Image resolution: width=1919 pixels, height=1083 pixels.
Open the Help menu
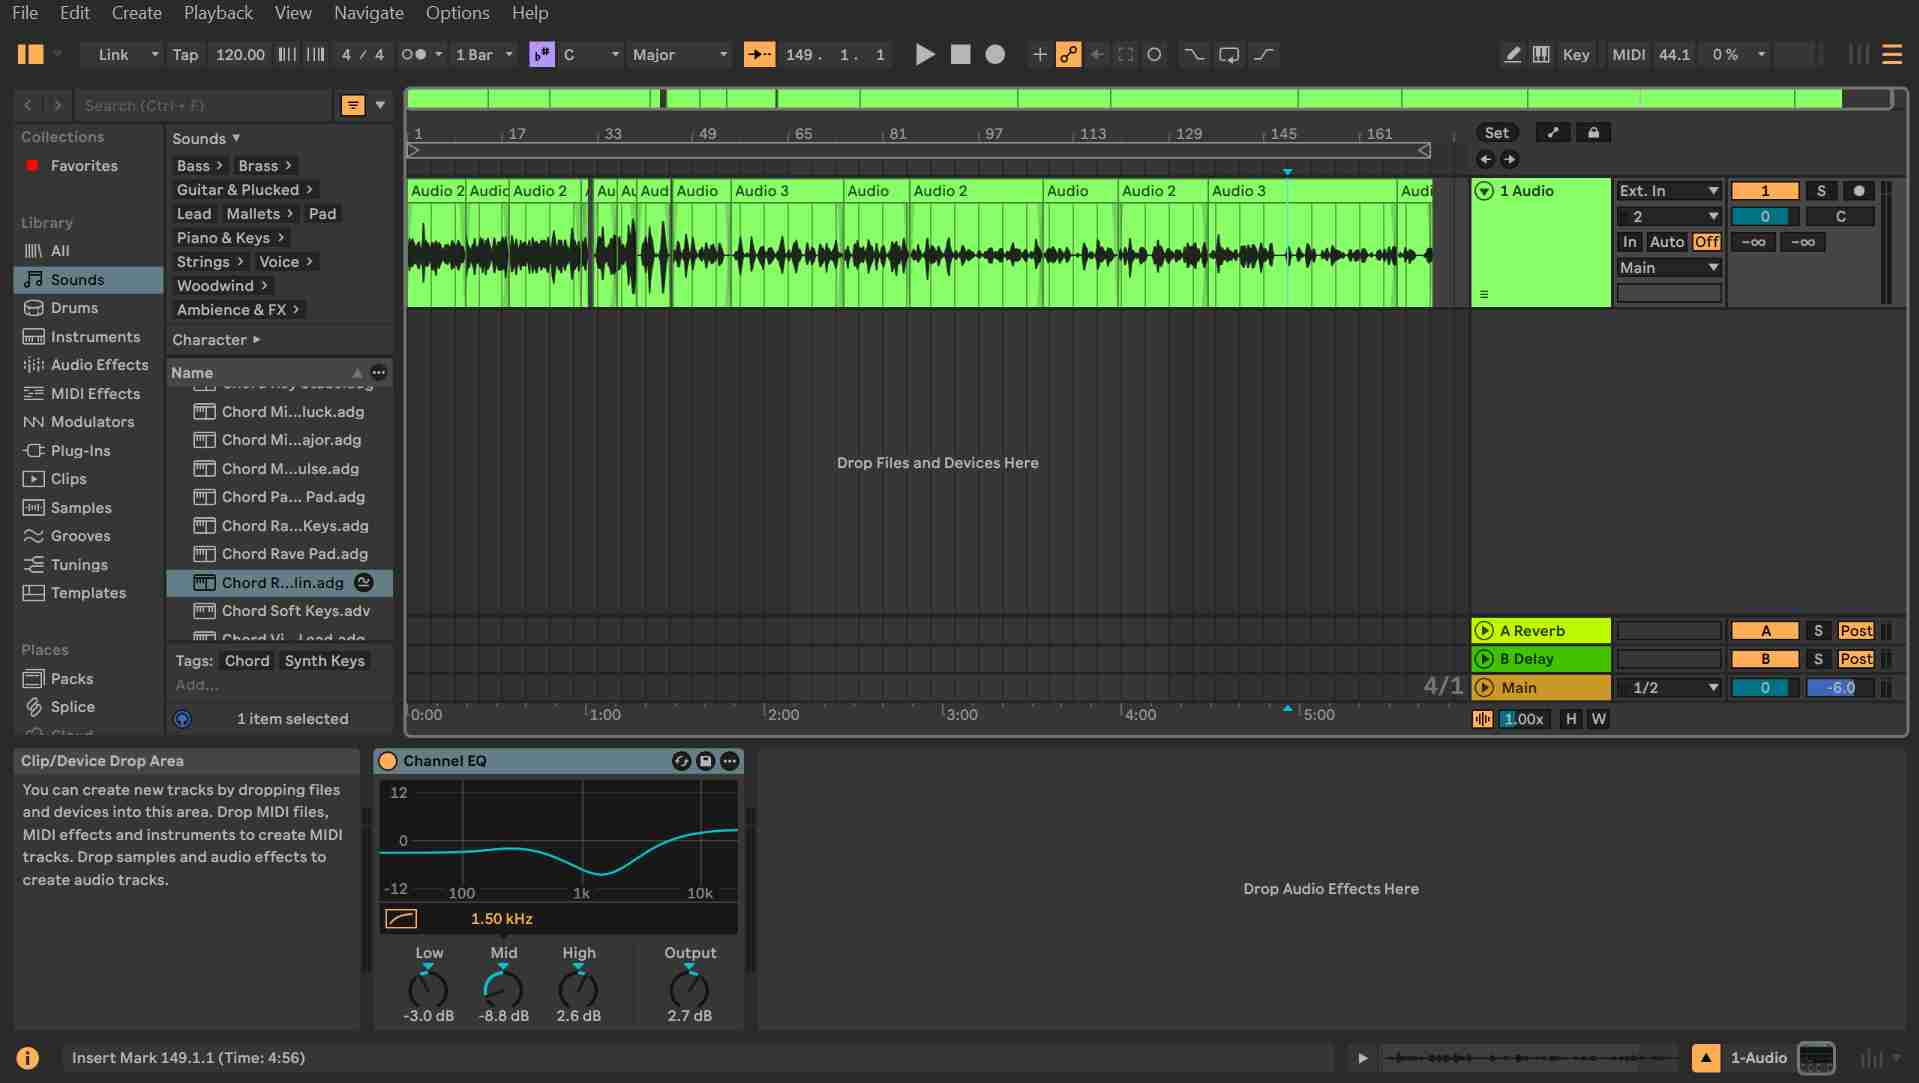click(530, 13)
